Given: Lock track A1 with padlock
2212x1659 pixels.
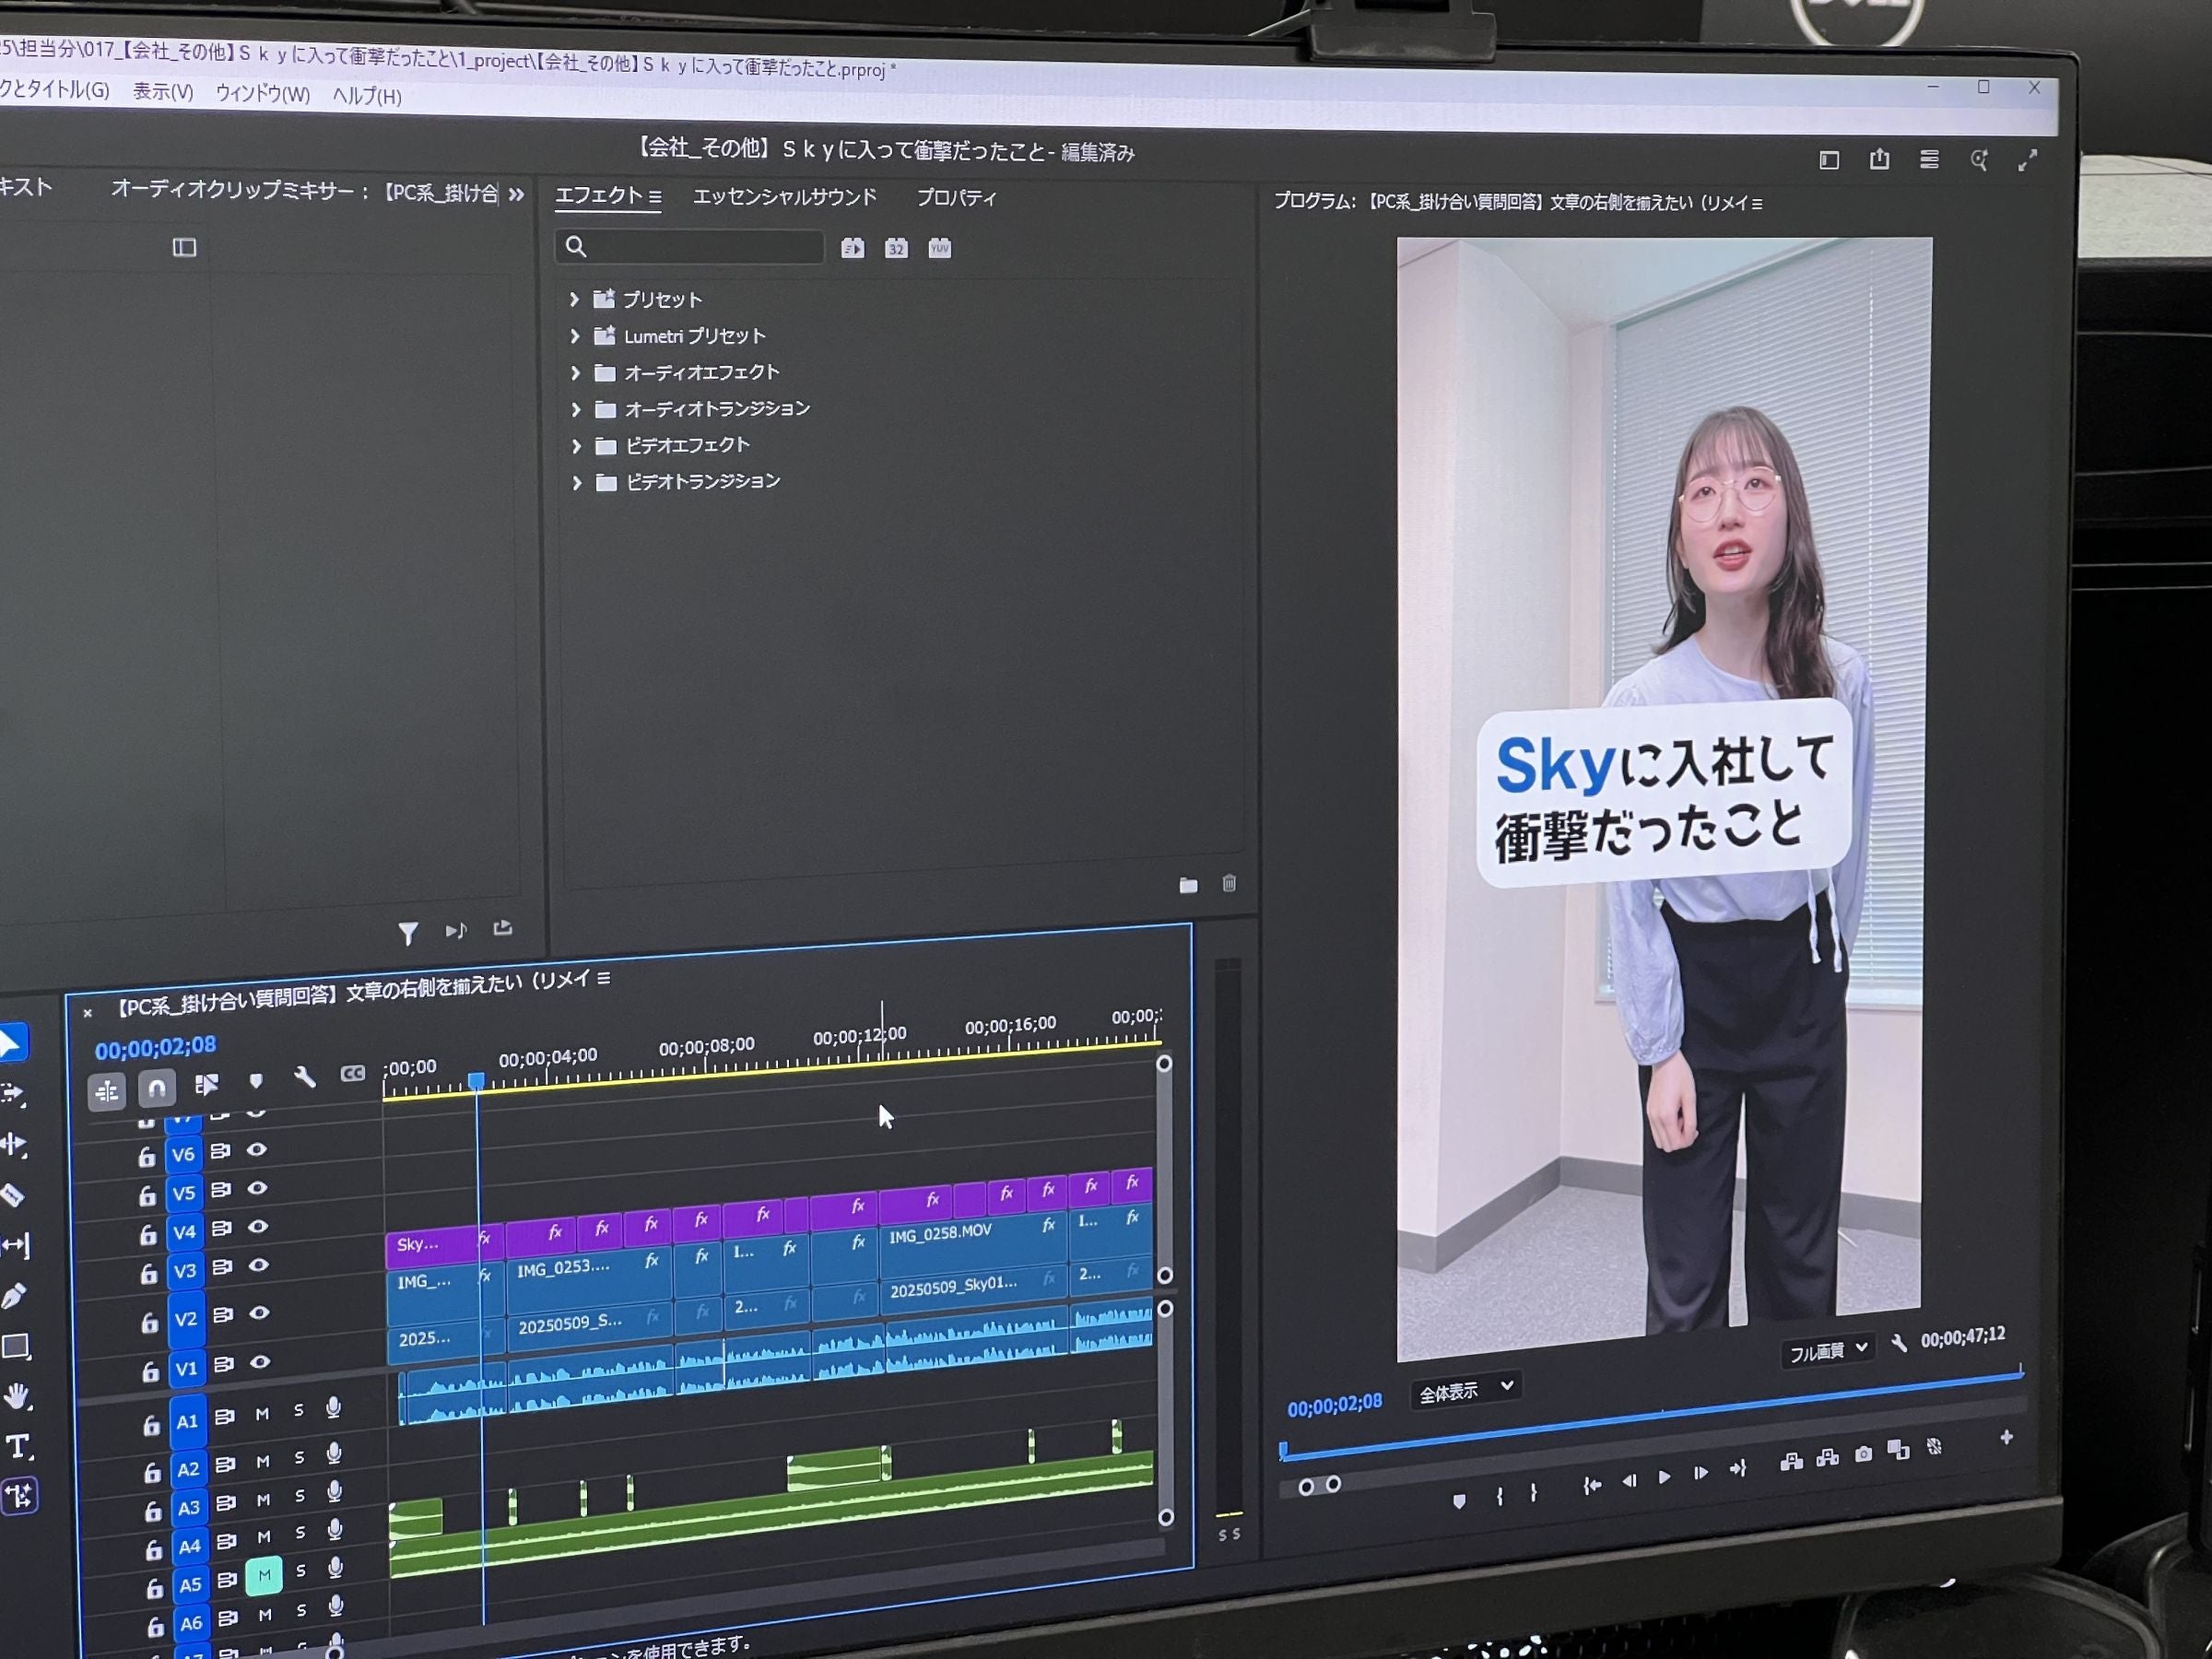Looking at the screenshot, I should click(151, 1425).
